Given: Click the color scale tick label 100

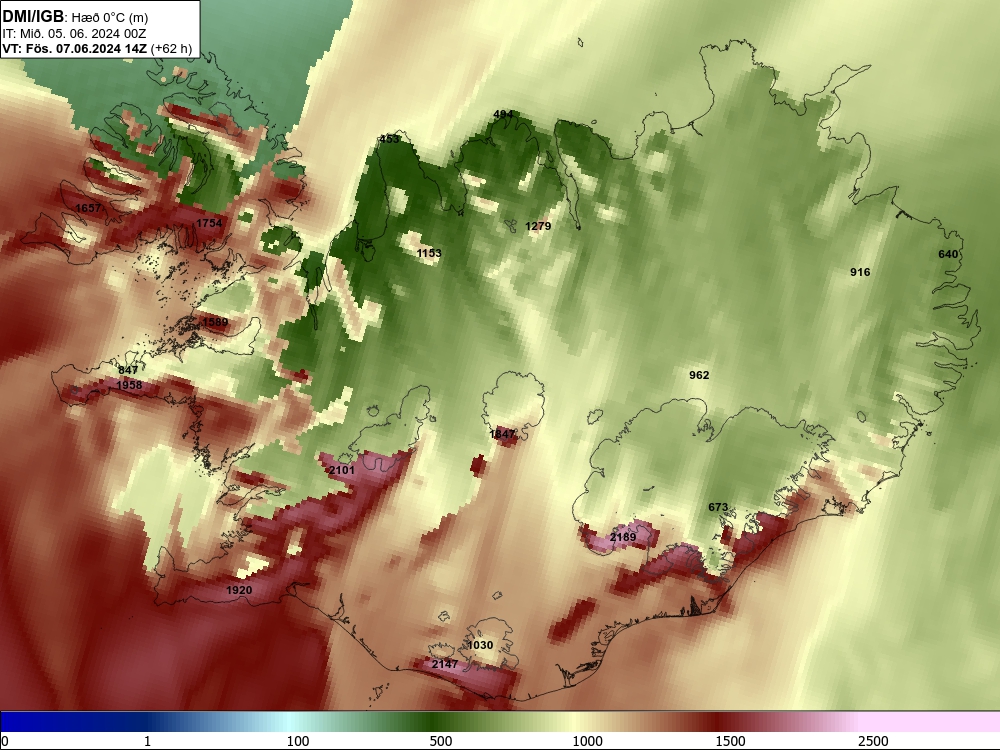Looking at the screenshot, I should click(x=298, y=741).
